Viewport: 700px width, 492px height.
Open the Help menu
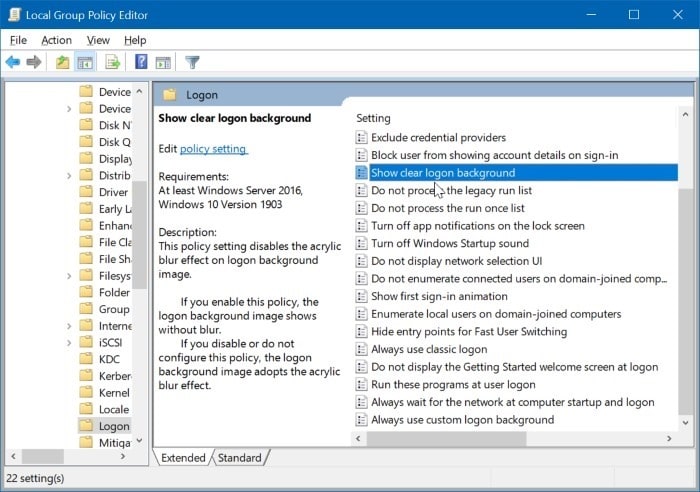135,40
